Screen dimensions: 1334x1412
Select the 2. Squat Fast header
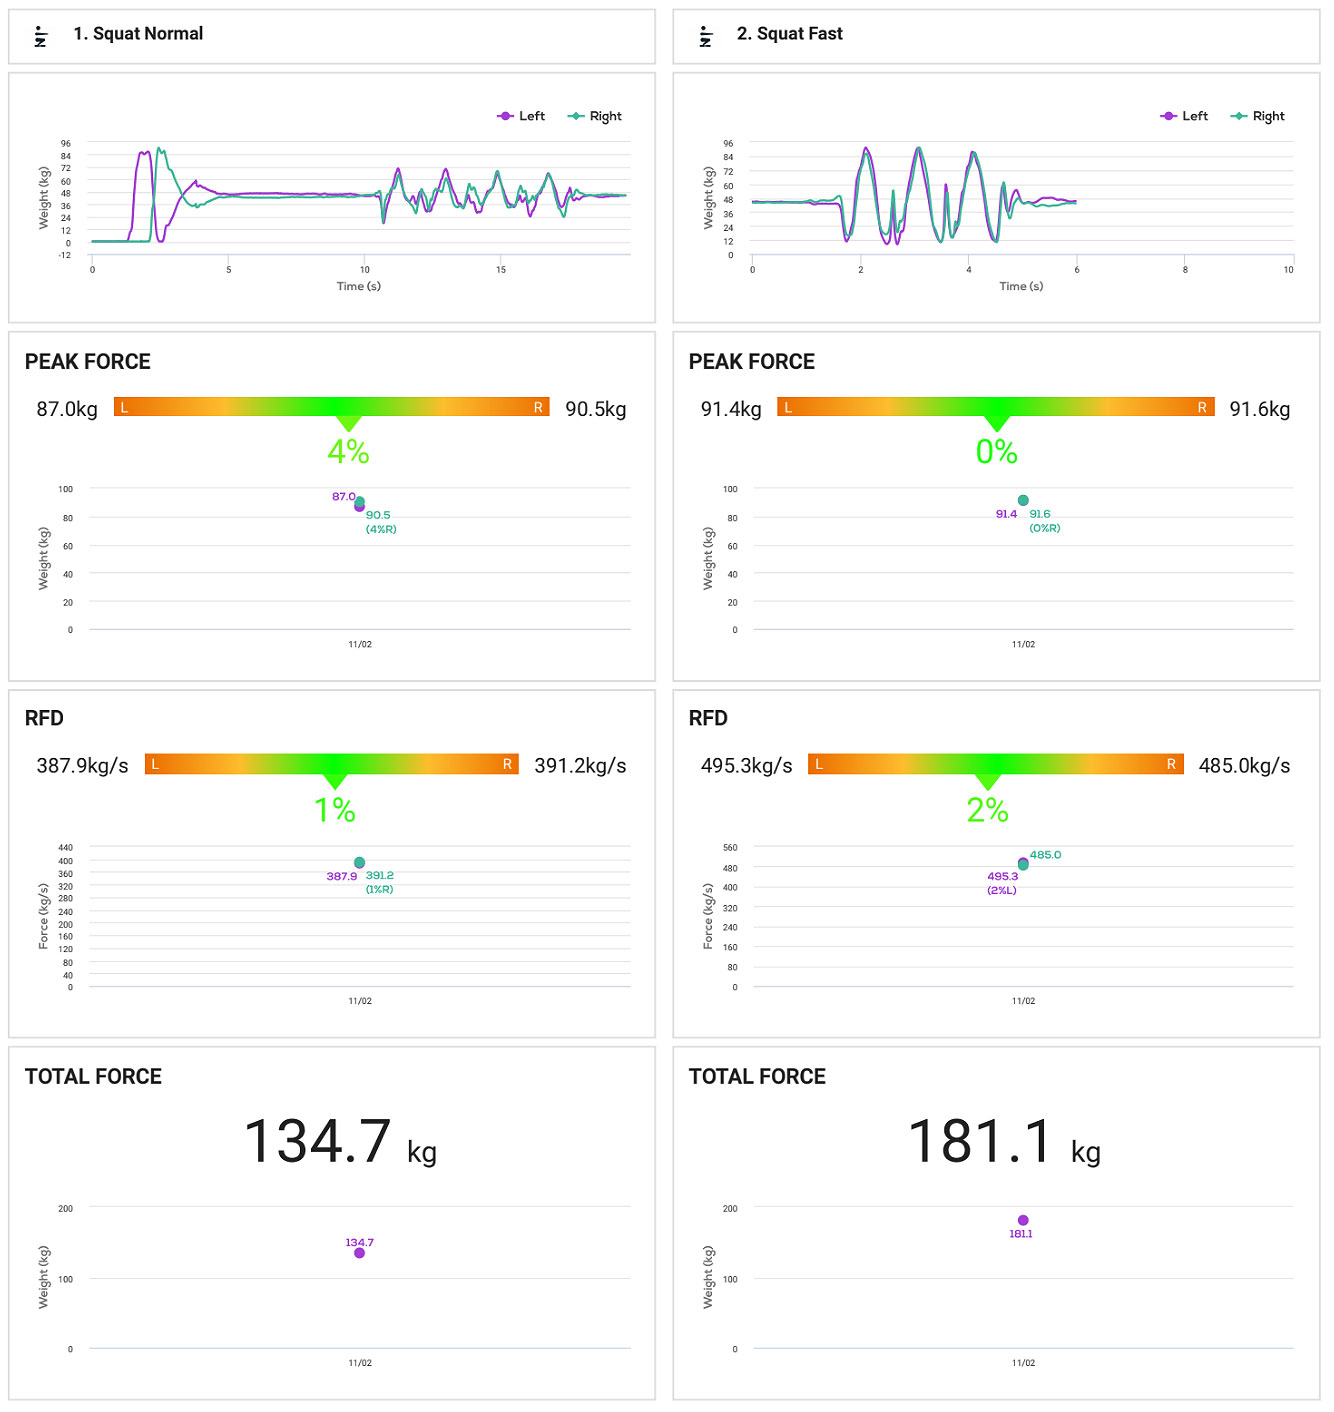click(x=996, y=37)
